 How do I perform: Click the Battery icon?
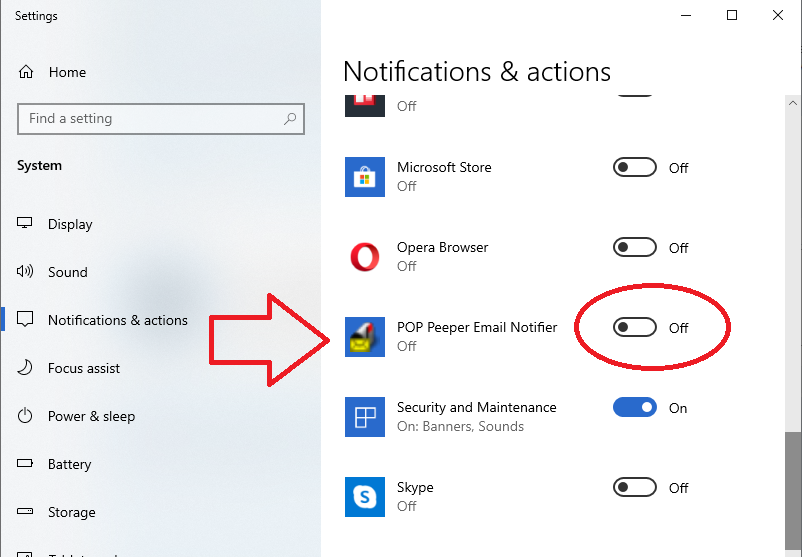tap(25, 463)
